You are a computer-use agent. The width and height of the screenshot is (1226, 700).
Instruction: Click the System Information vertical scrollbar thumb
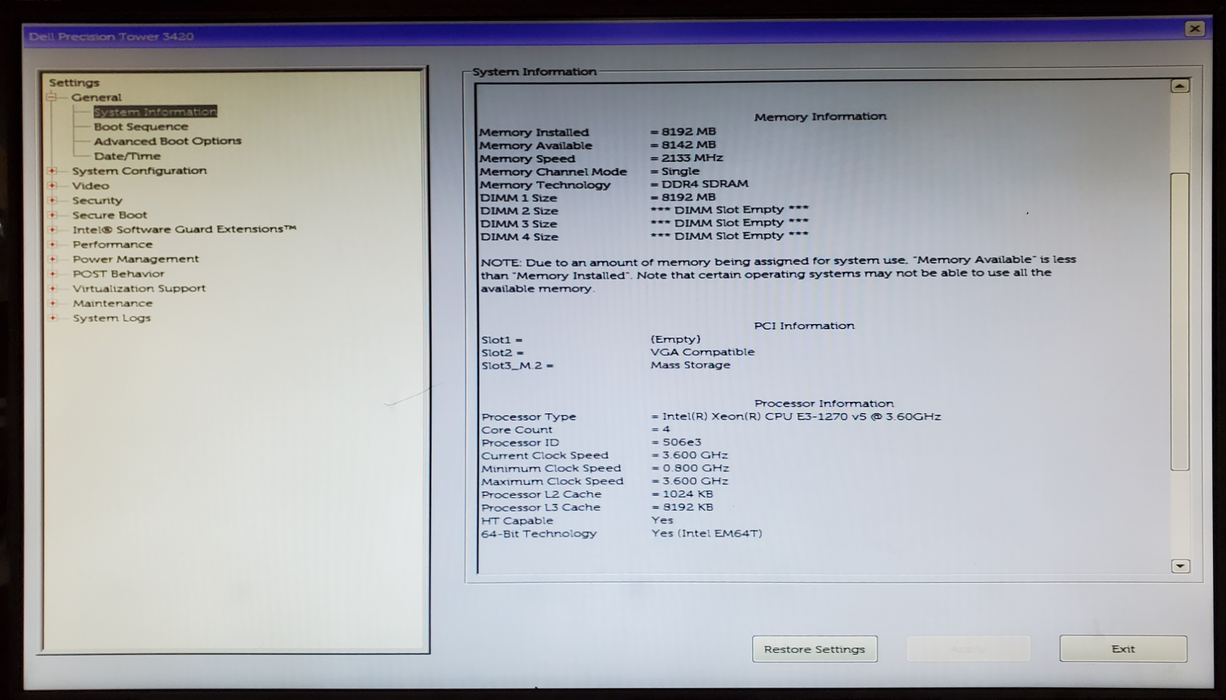coord(1180,321)
